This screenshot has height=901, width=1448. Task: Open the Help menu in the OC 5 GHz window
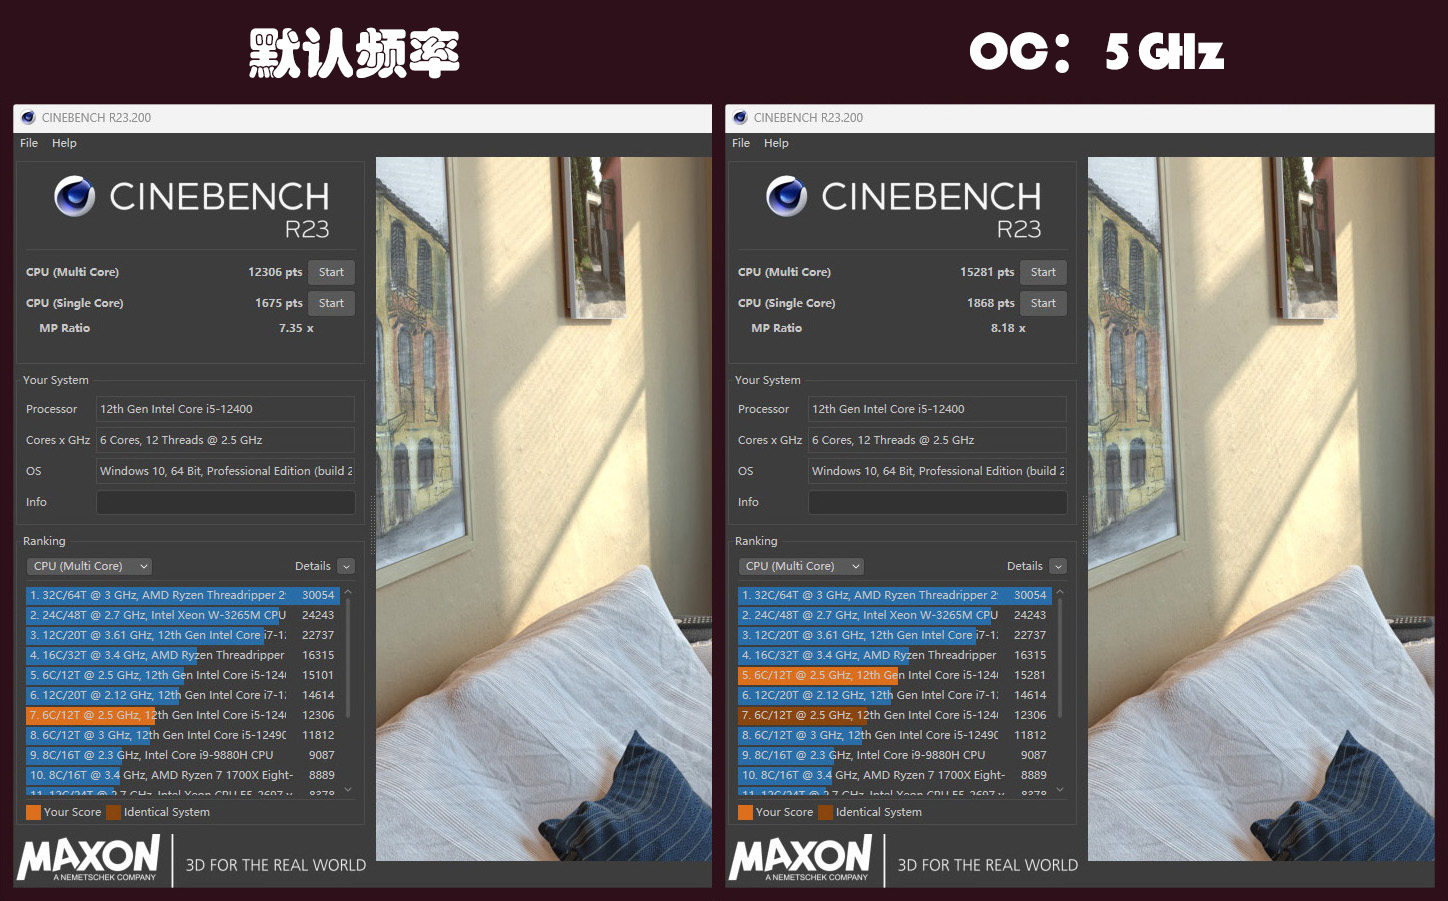click(x=776, y=143)
